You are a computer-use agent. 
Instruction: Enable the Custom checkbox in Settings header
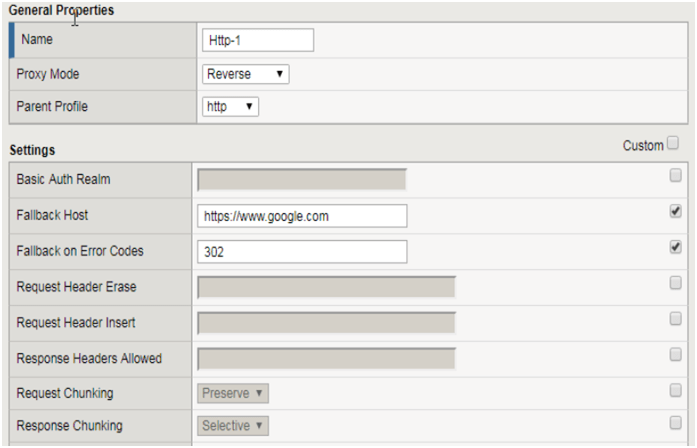tap(673, 144)
